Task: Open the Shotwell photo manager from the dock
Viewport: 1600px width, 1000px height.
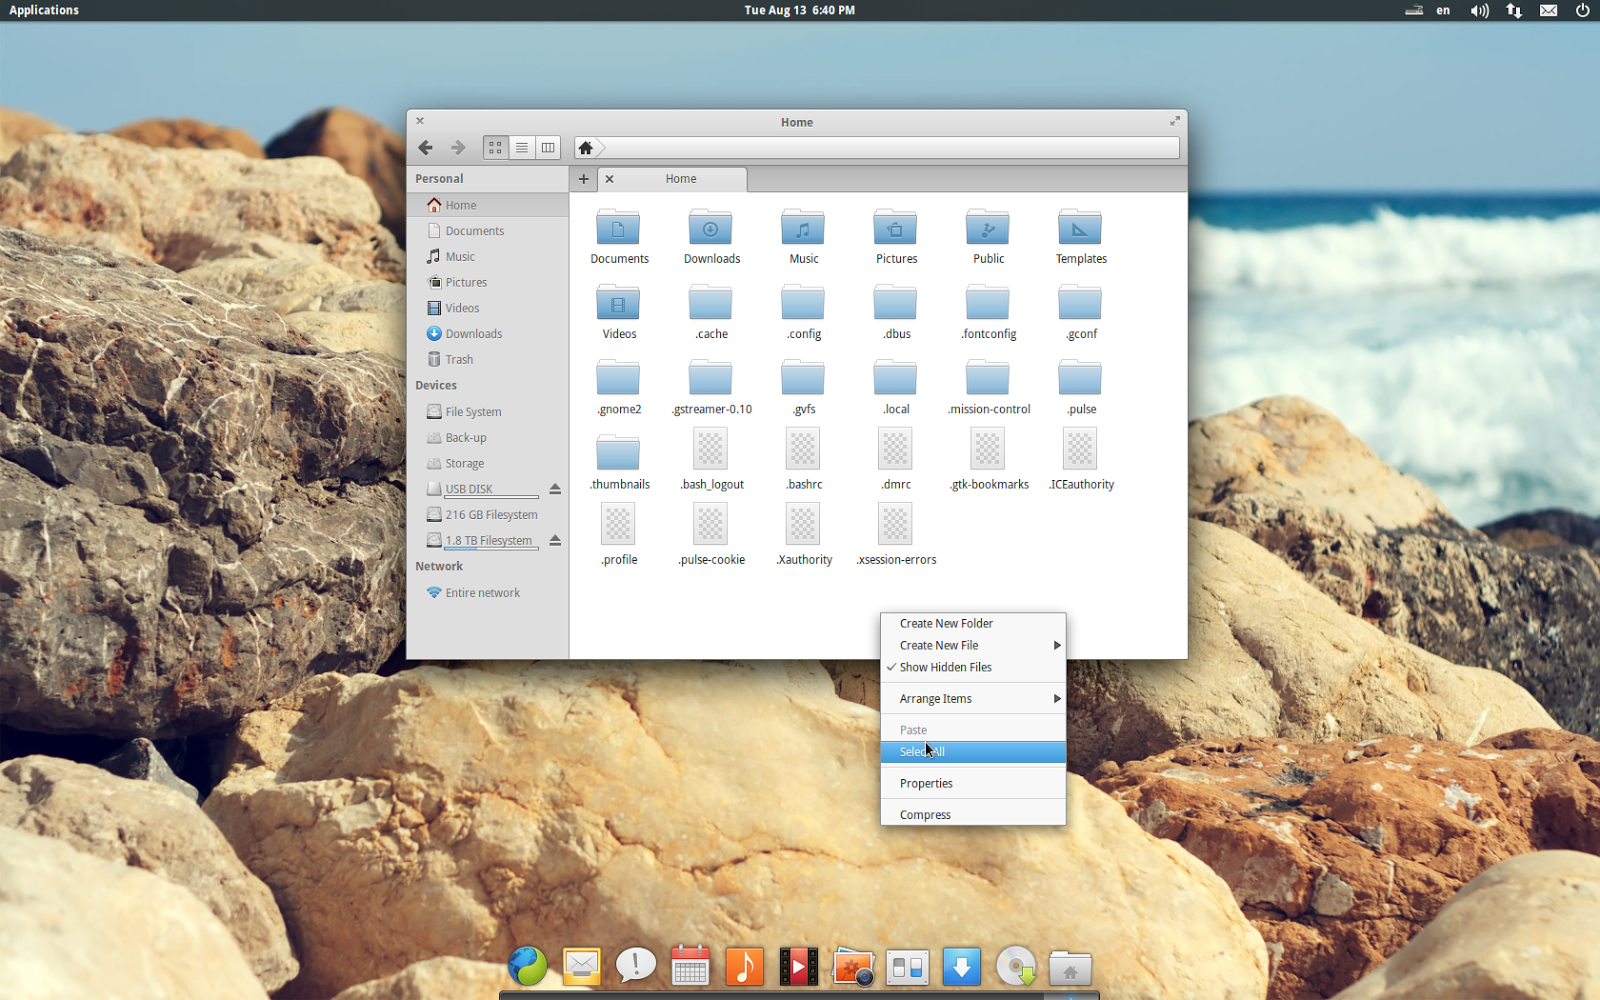Action: point(853,966)
